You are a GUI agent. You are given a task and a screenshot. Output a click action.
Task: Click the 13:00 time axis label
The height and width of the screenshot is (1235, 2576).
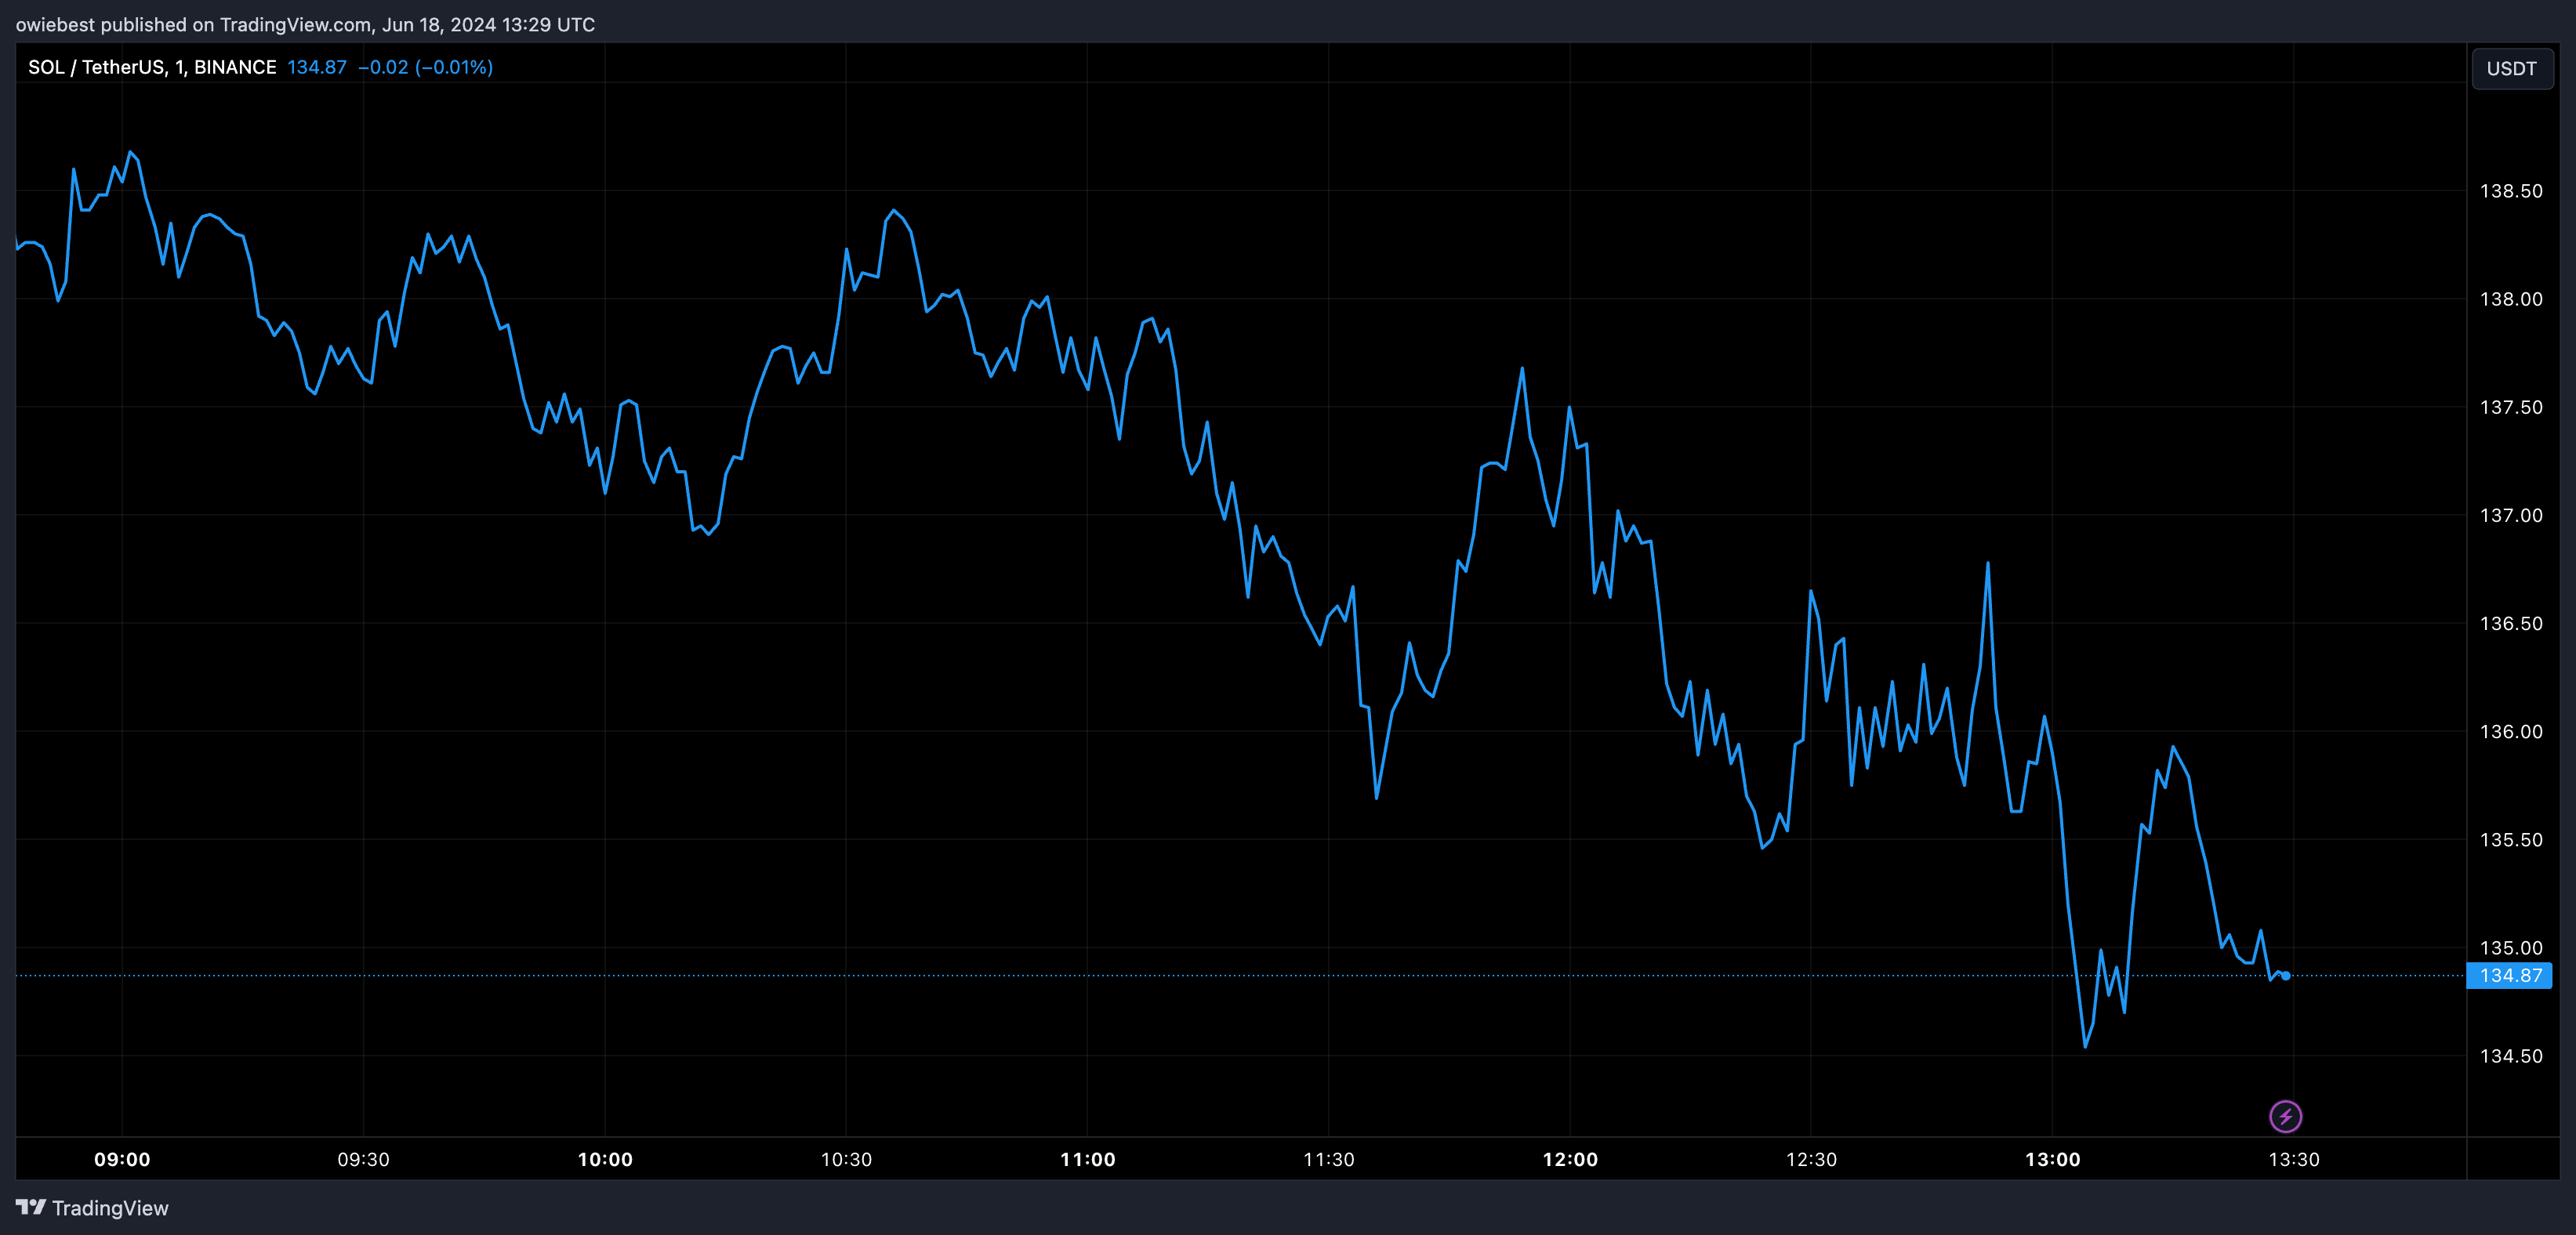pyautogui.click(x=2053, y=1159)
